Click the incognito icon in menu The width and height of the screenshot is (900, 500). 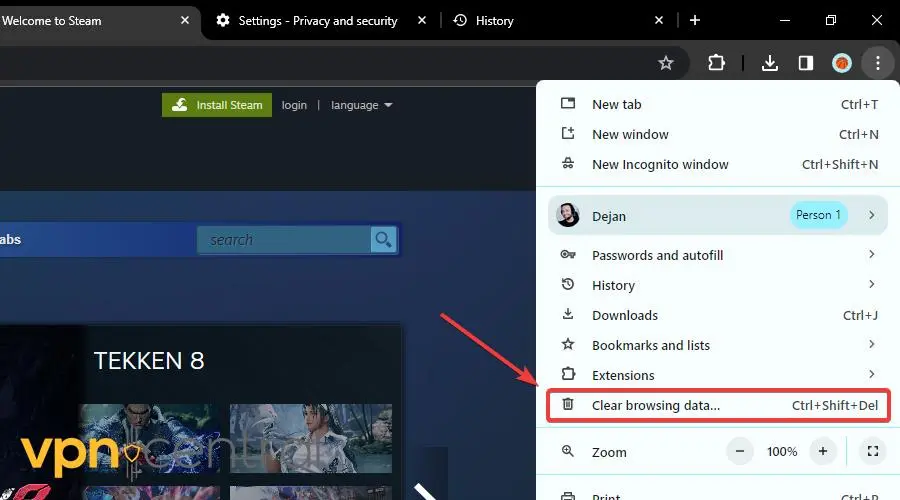(568, 163)
